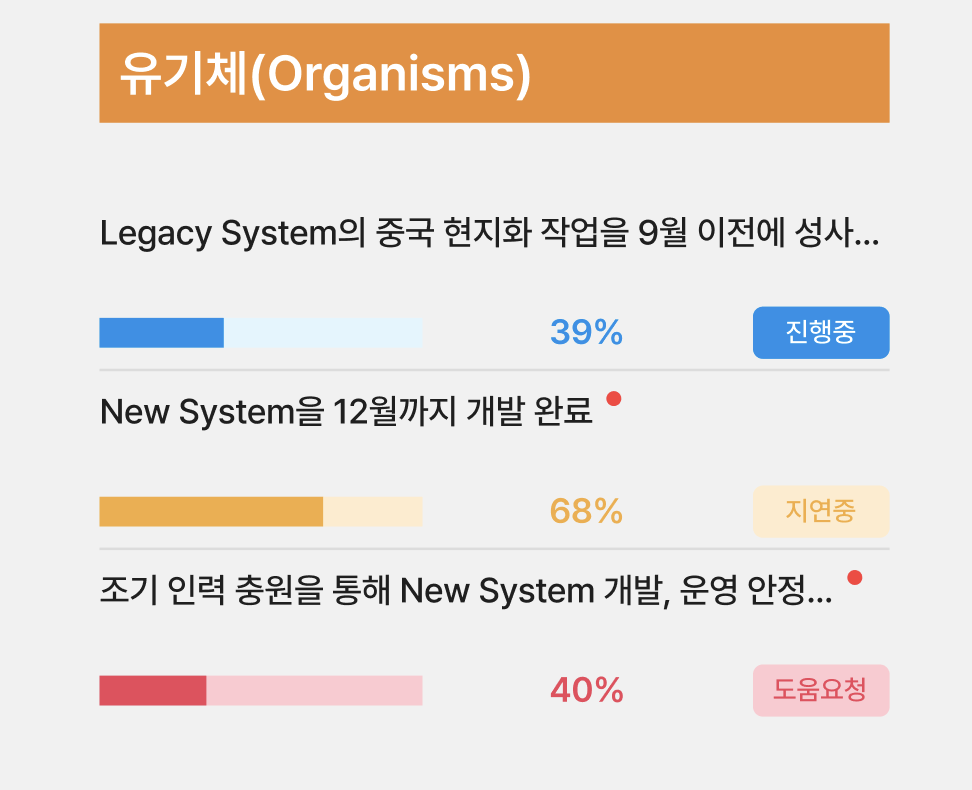Click the orange progress bar of the New System objective

coord(210,511)
